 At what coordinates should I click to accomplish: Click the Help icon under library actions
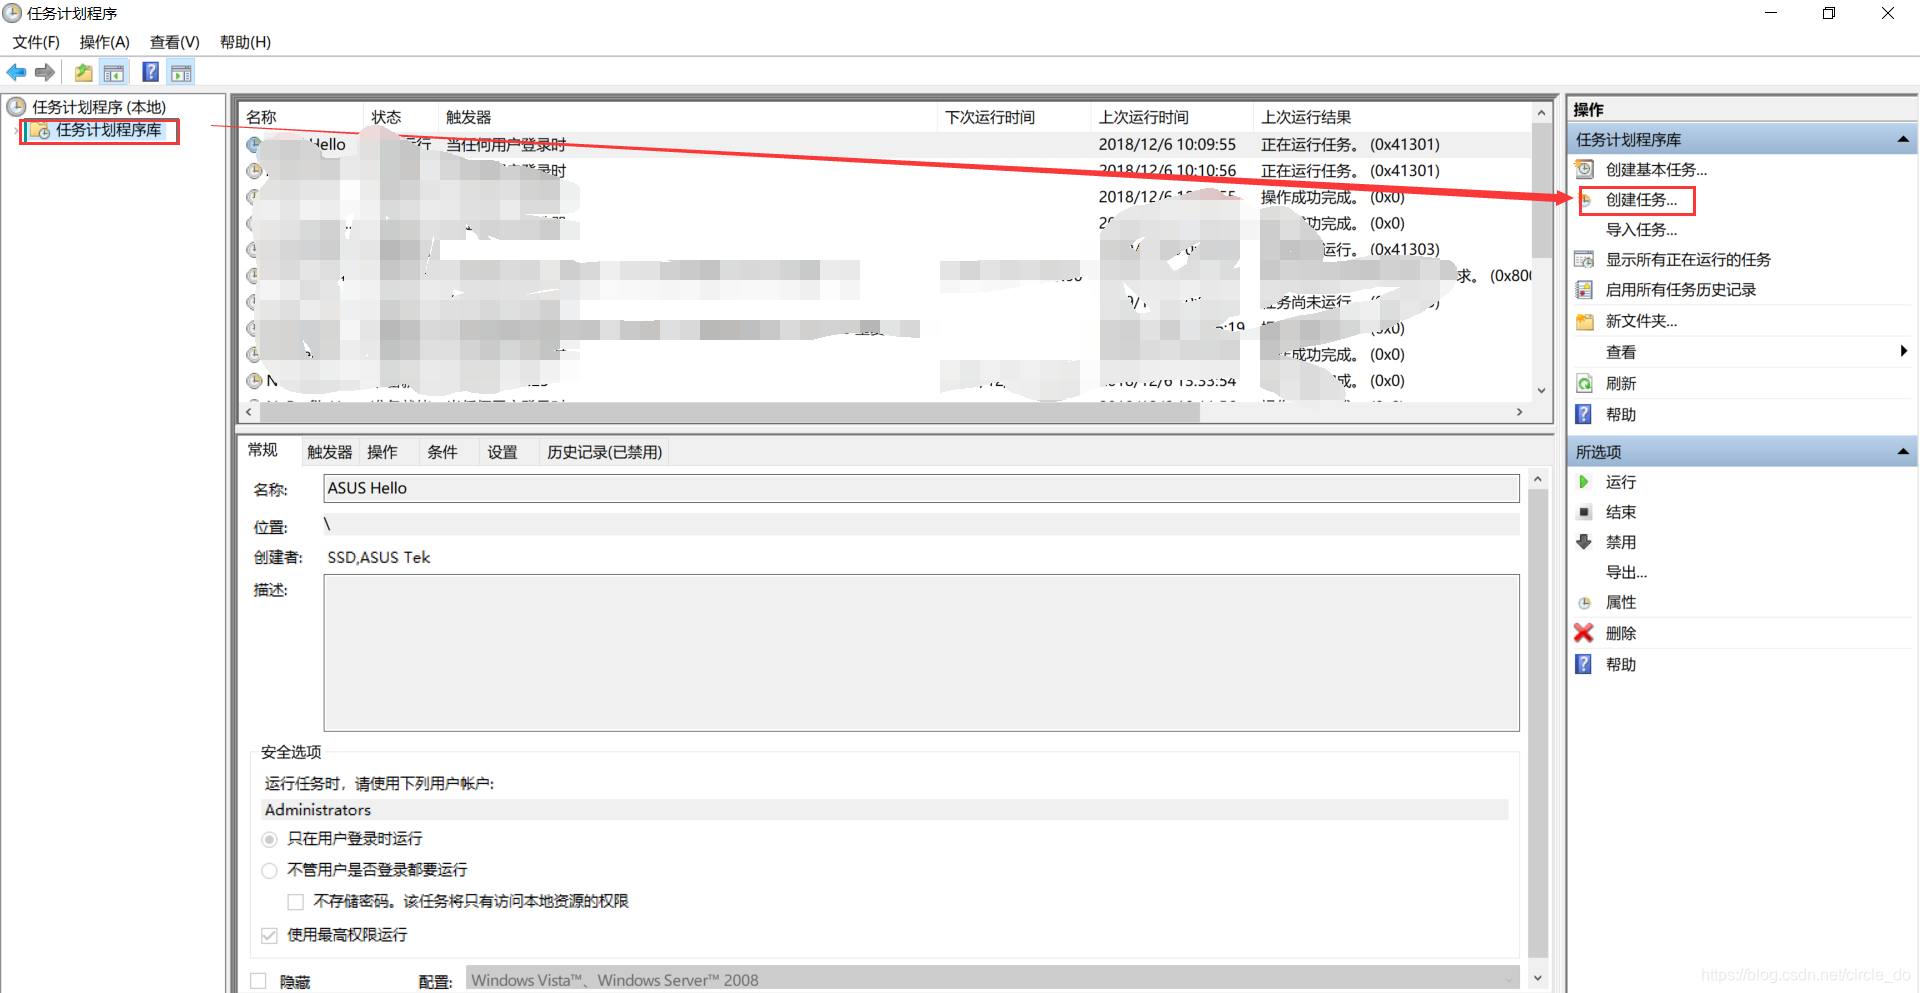1584,414
